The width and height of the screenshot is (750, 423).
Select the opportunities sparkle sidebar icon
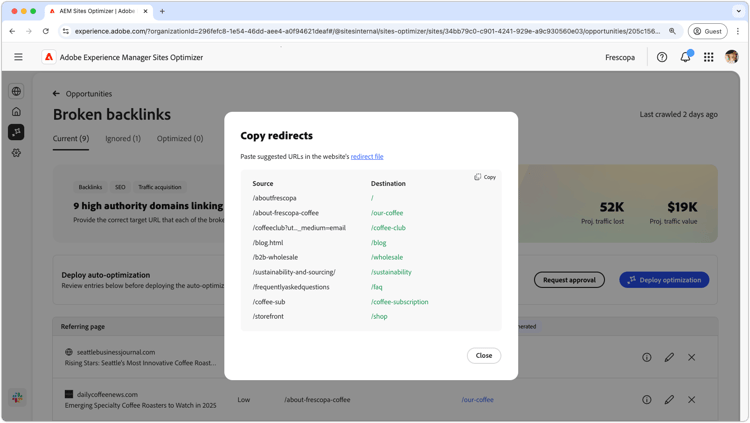(16, 132)
